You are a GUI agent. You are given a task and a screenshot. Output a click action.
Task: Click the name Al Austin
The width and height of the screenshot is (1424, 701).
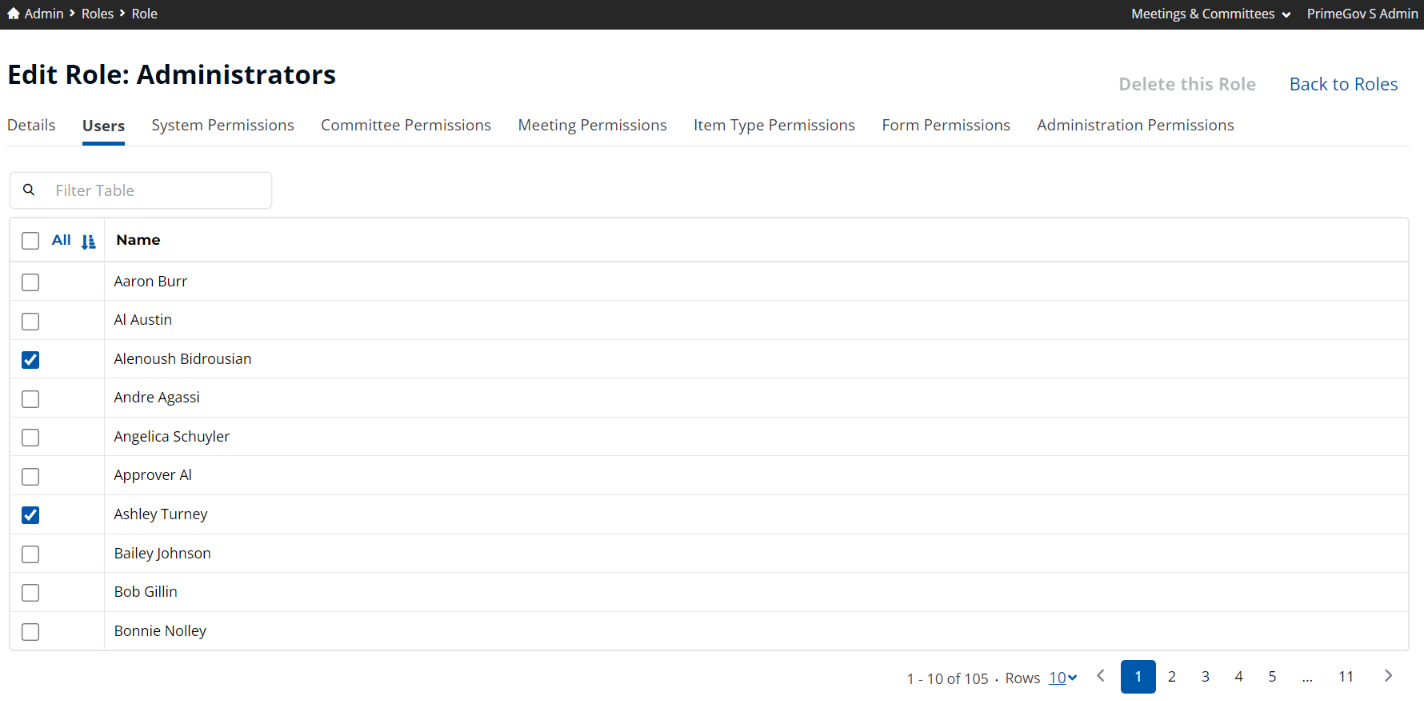(143, 320)
